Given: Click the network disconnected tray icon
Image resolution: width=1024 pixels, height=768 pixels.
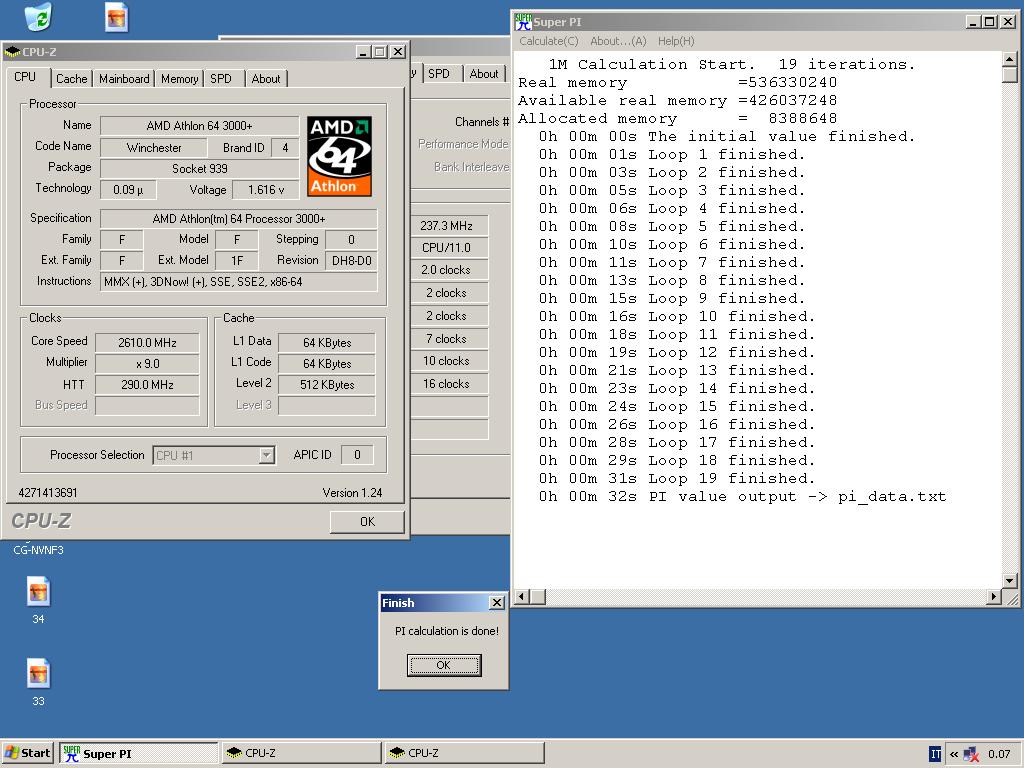Looking at the screenshot, I should pos(971,754).
